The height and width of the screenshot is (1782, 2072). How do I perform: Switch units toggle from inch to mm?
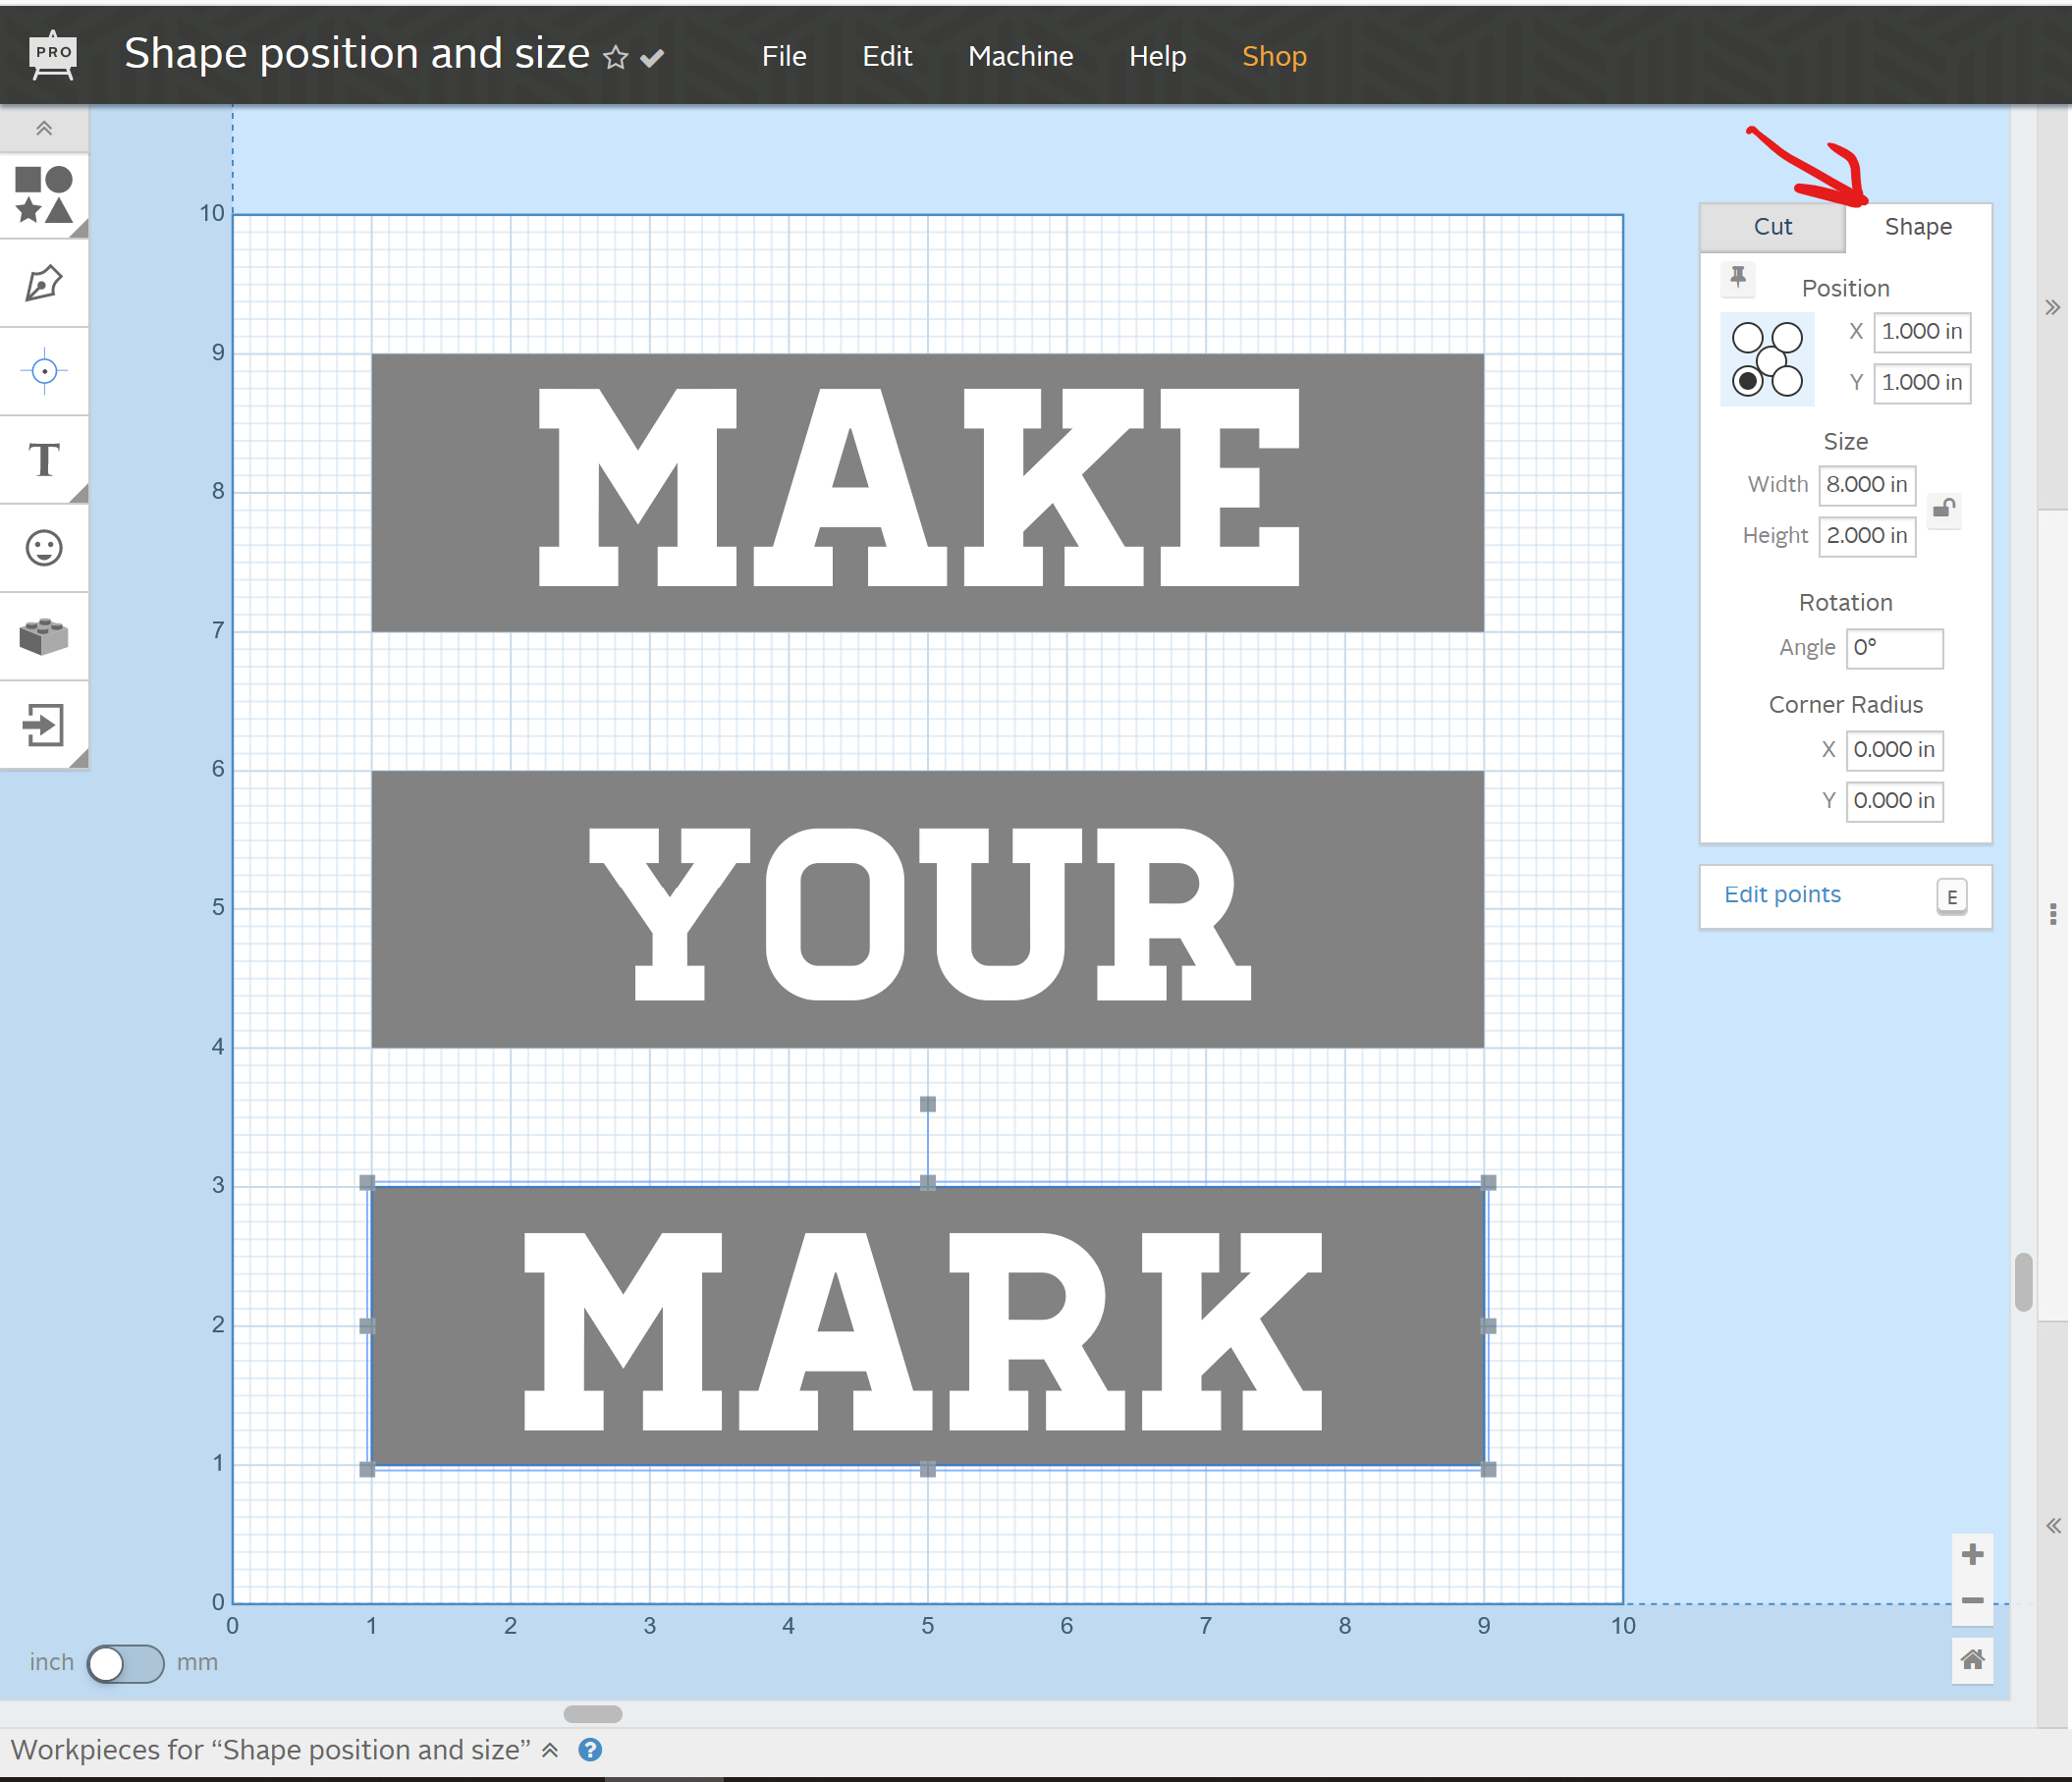tap(125, 1663)
